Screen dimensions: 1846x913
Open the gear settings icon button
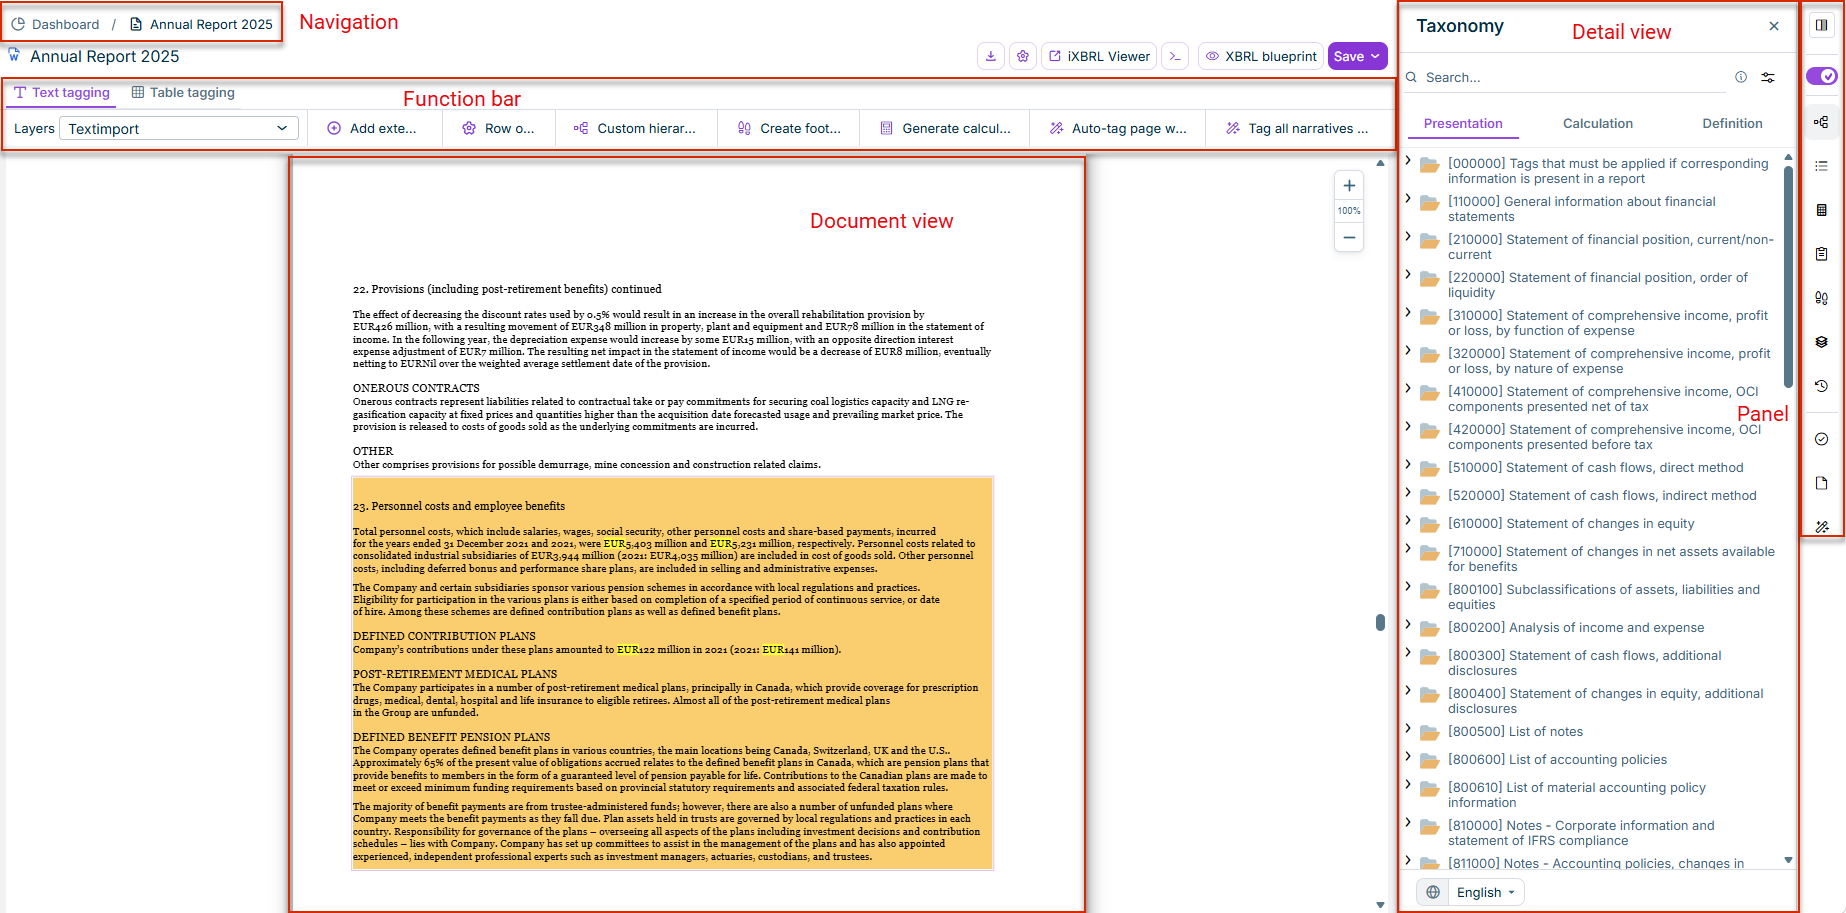click(x=1022, y=56)
